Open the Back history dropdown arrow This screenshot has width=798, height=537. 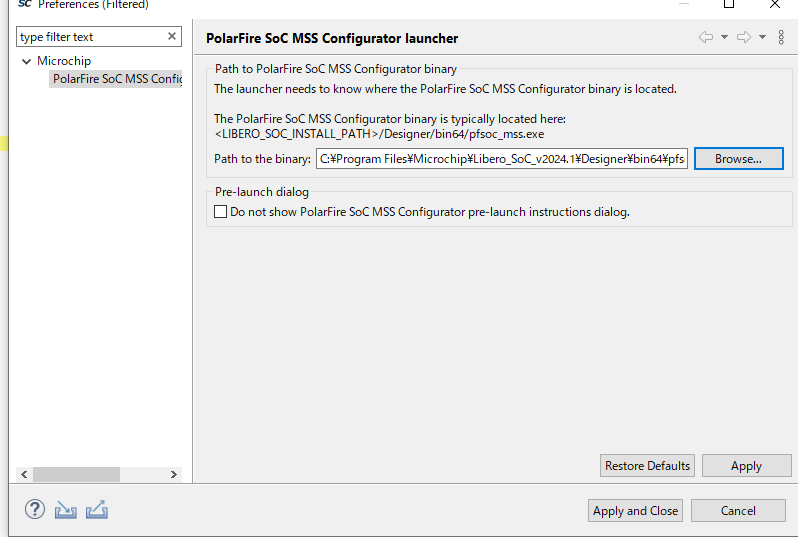[723, 38]
